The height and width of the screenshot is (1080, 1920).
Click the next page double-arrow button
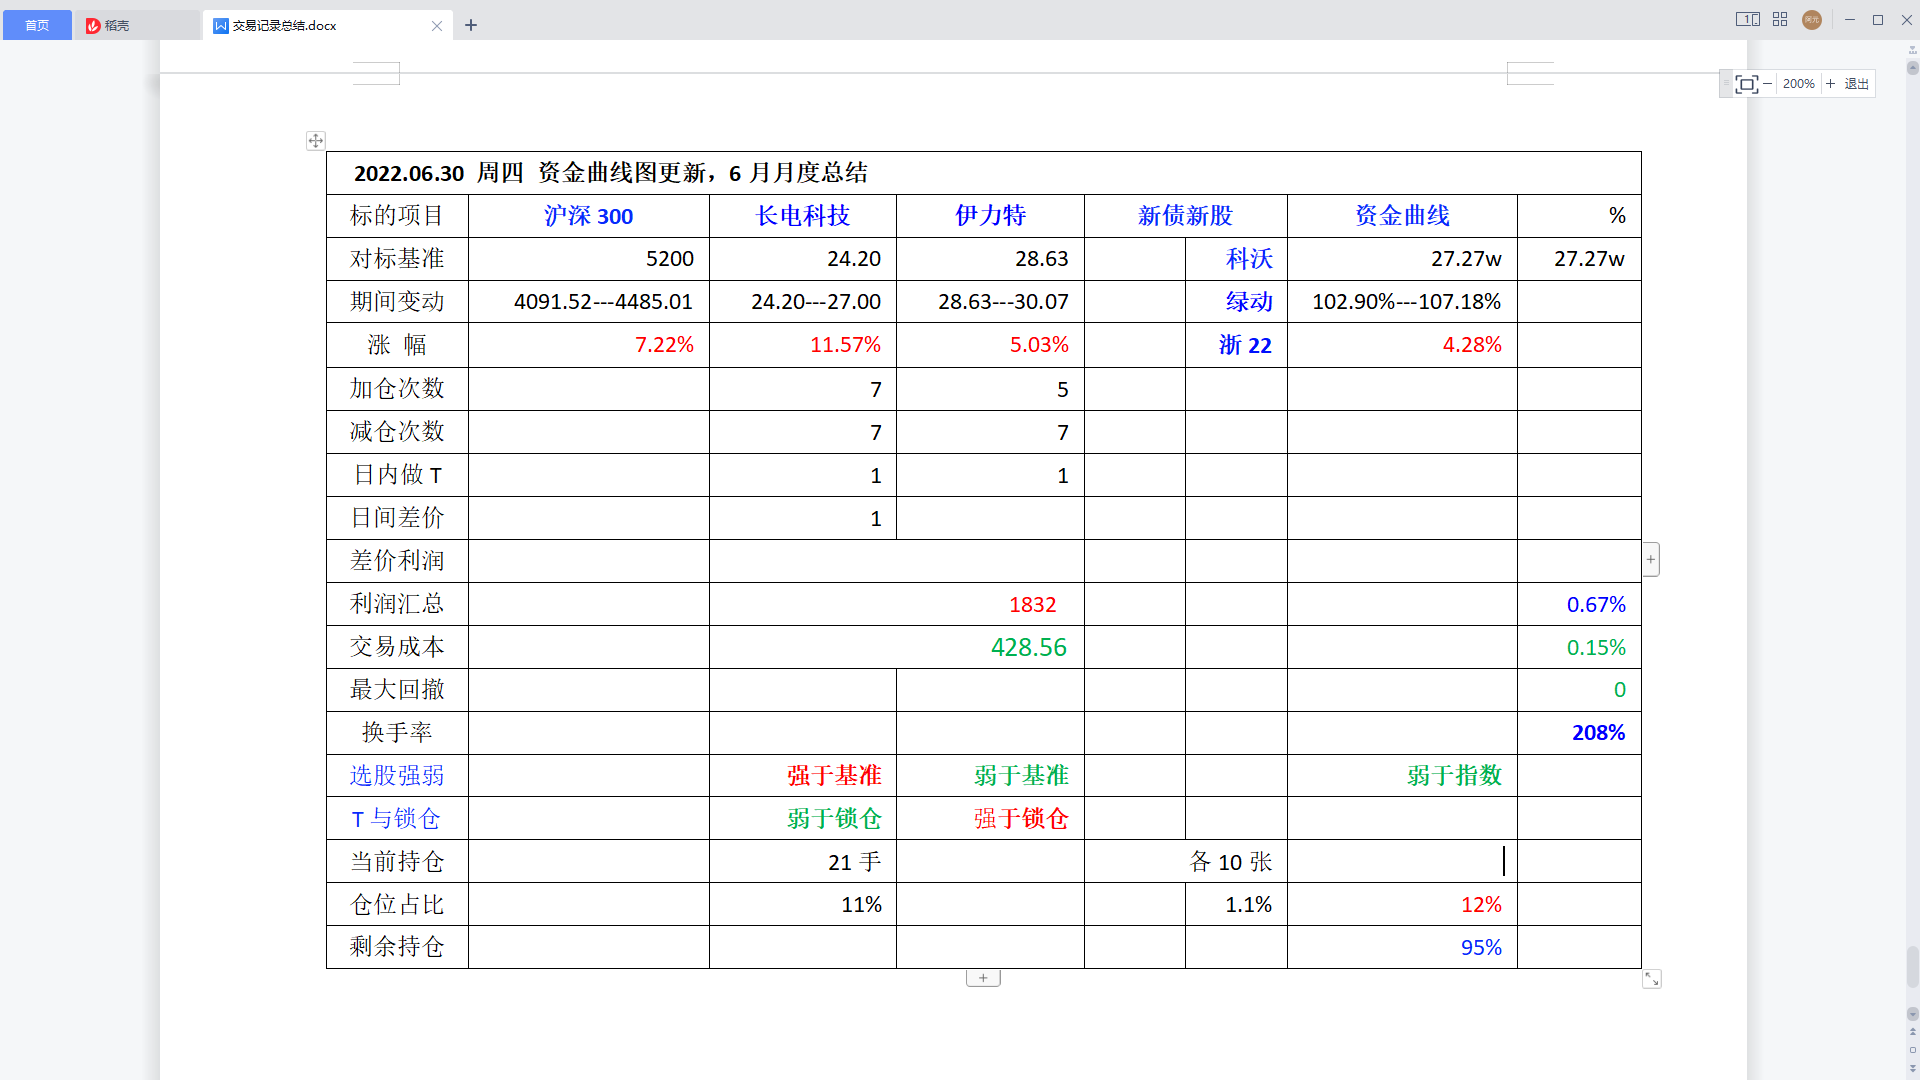(1912, 1068)
